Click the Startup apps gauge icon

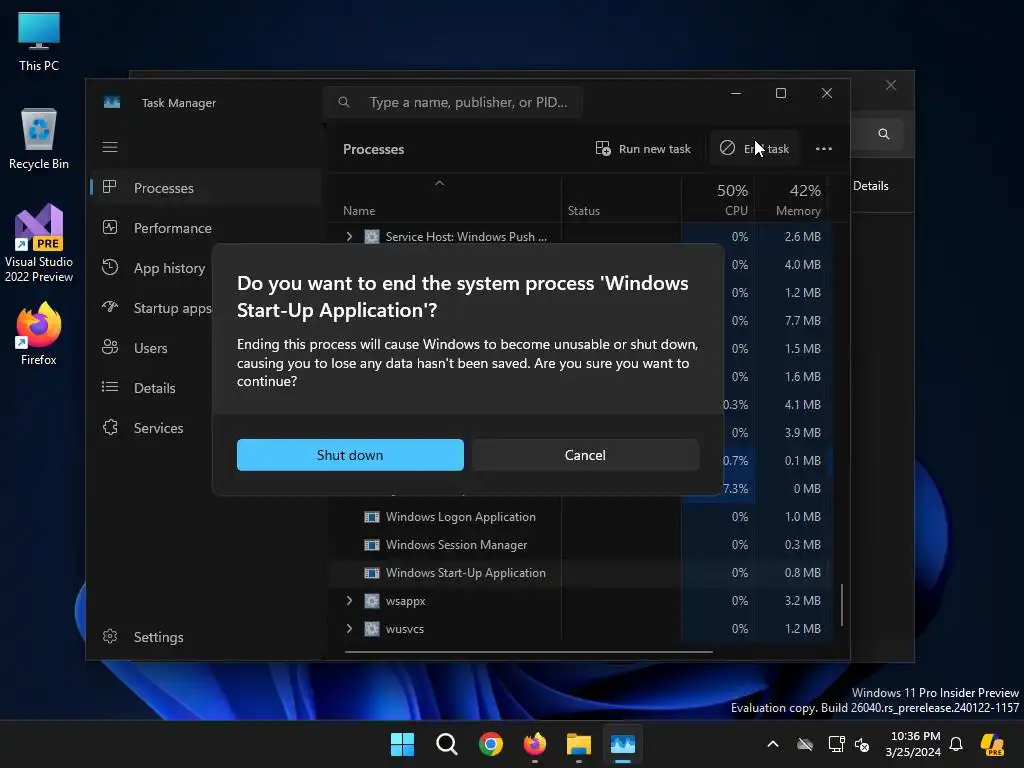click(x=110, y=307)
